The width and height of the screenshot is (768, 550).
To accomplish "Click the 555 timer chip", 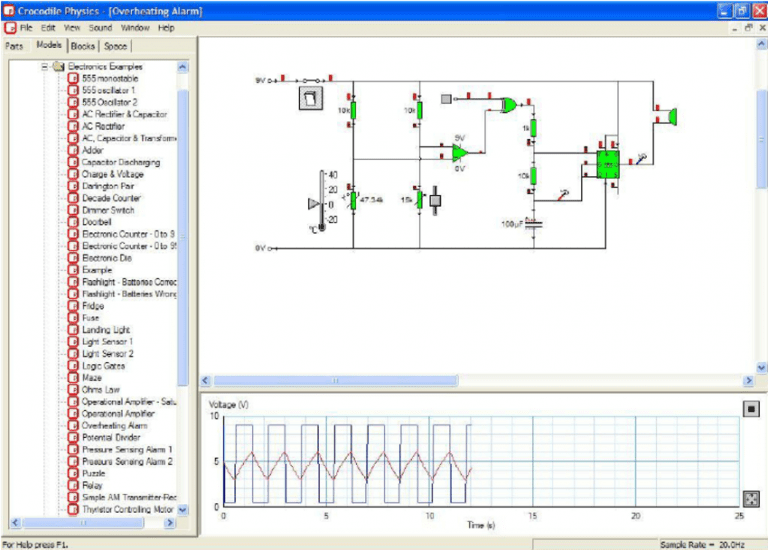I will pos(608,165).
